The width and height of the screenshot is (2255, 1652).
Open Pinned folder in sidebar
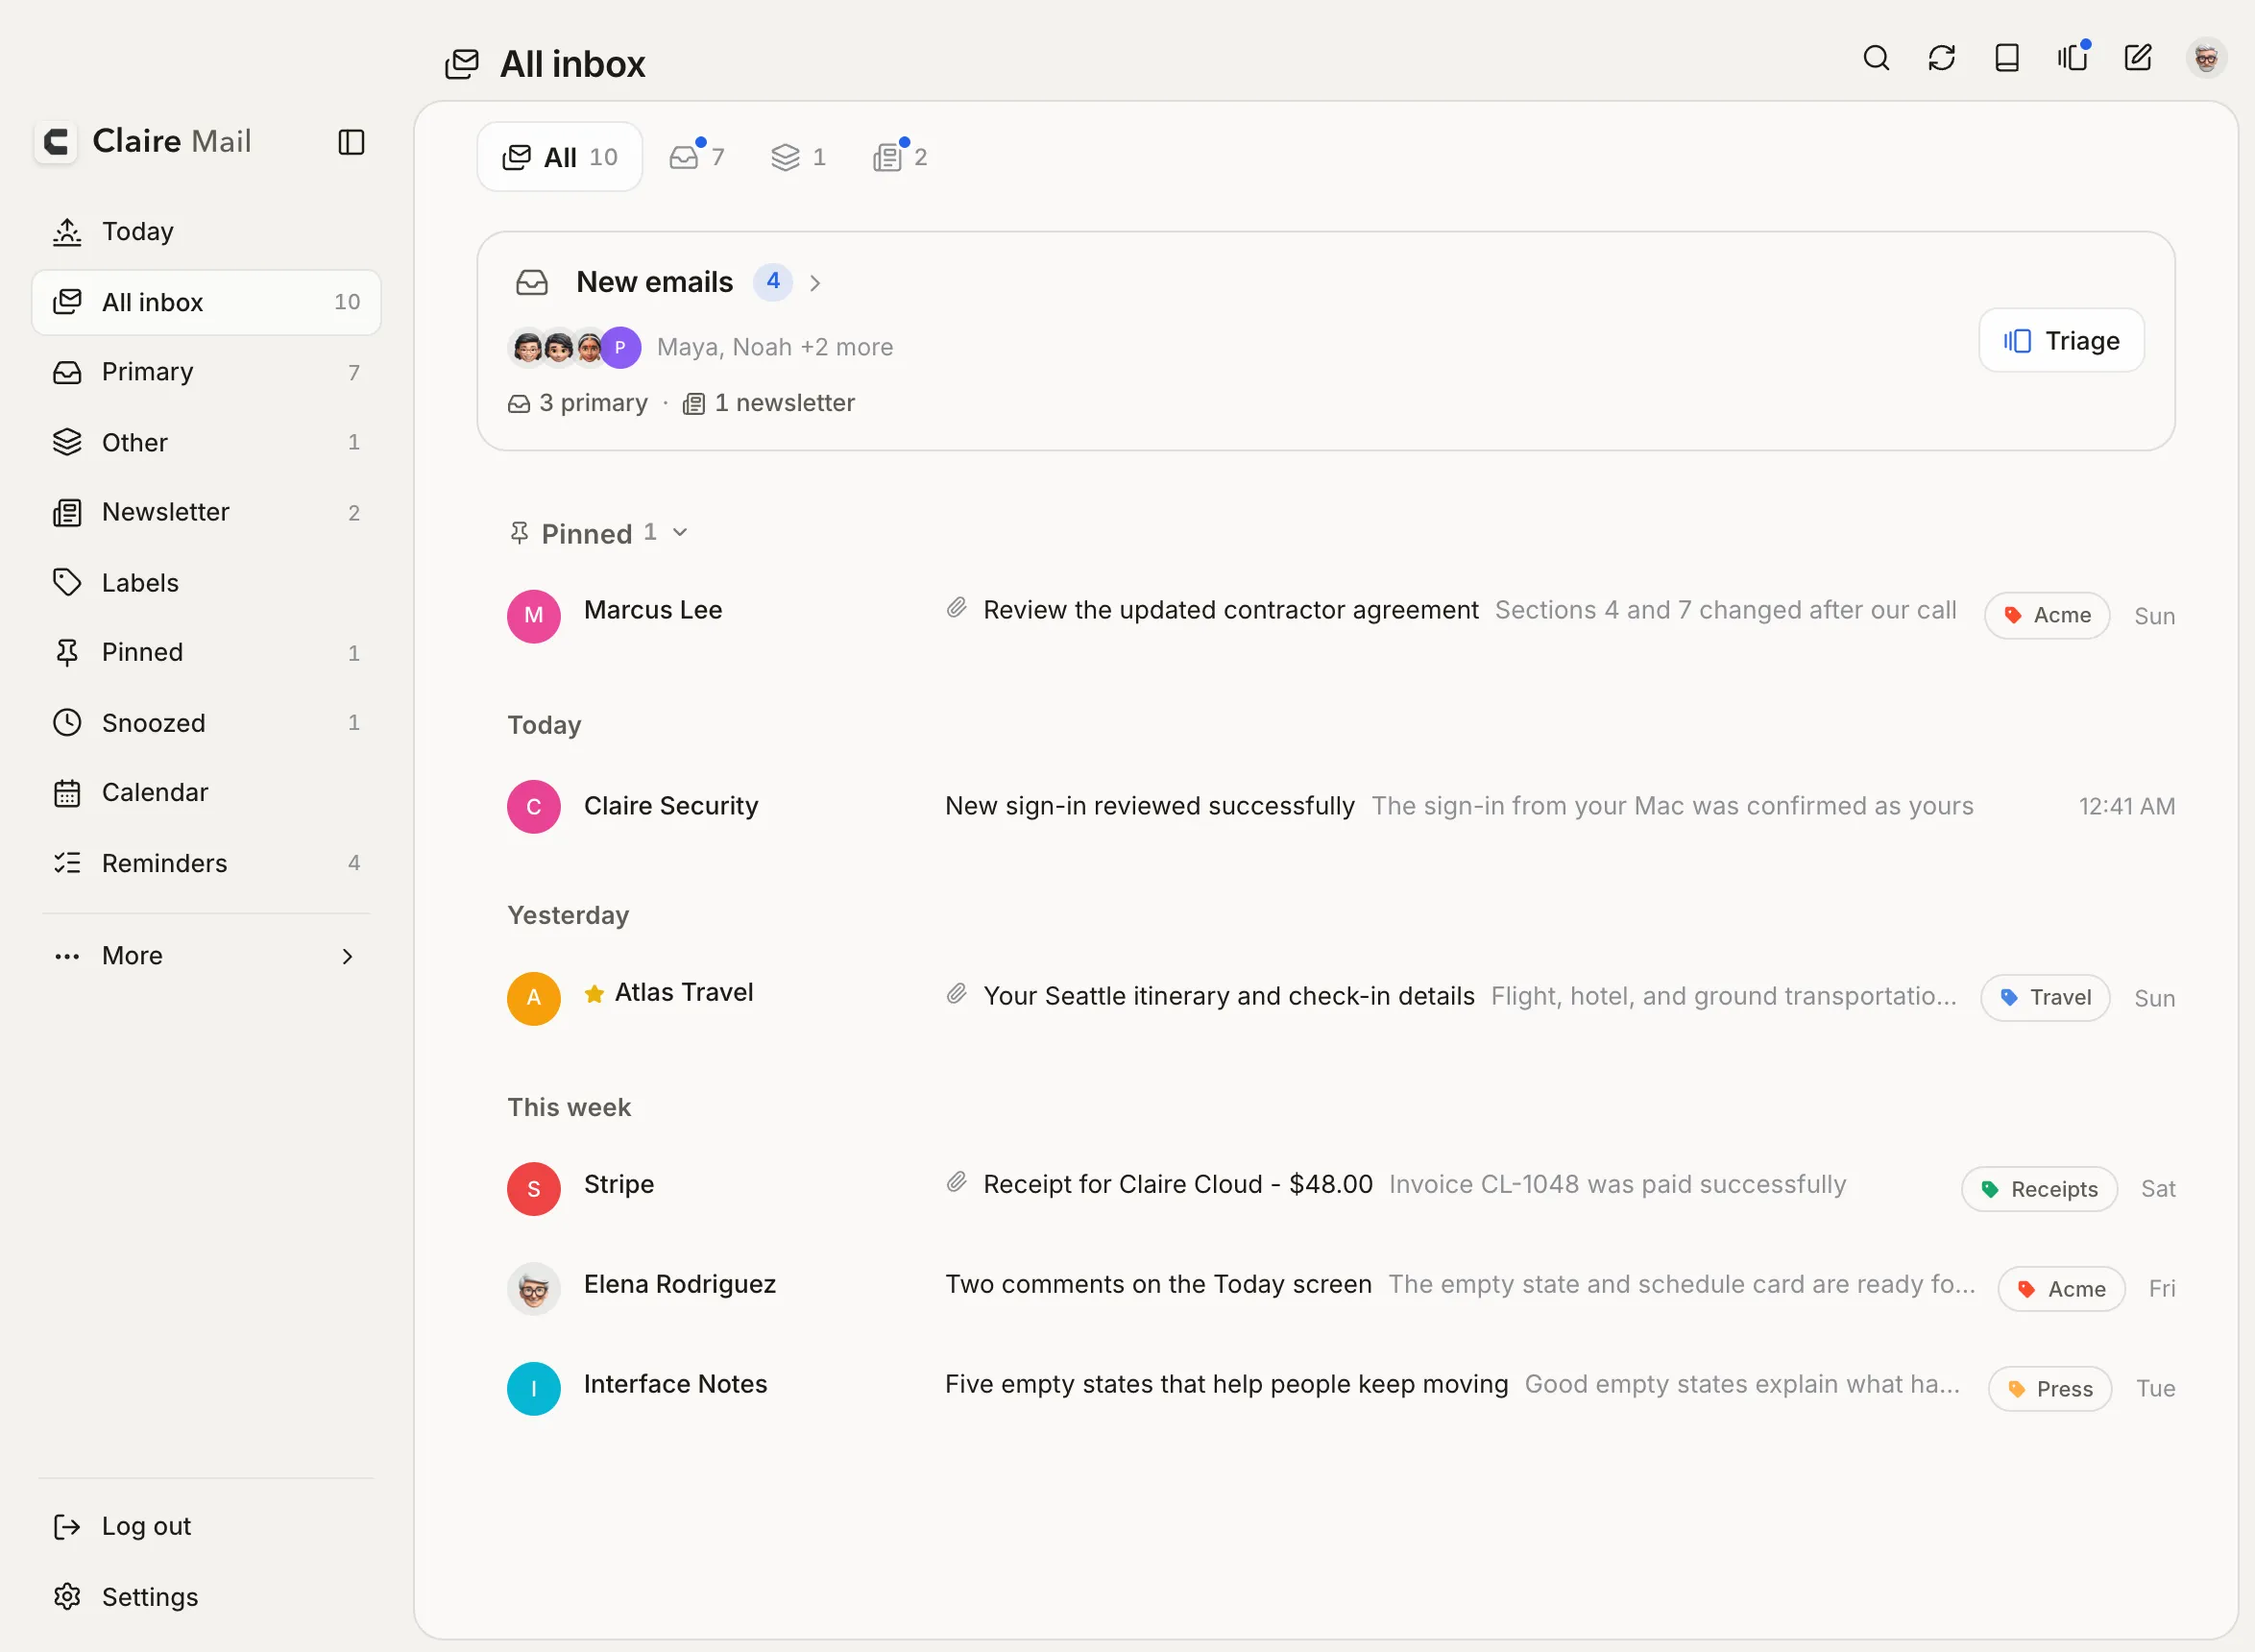click(206, 652)
